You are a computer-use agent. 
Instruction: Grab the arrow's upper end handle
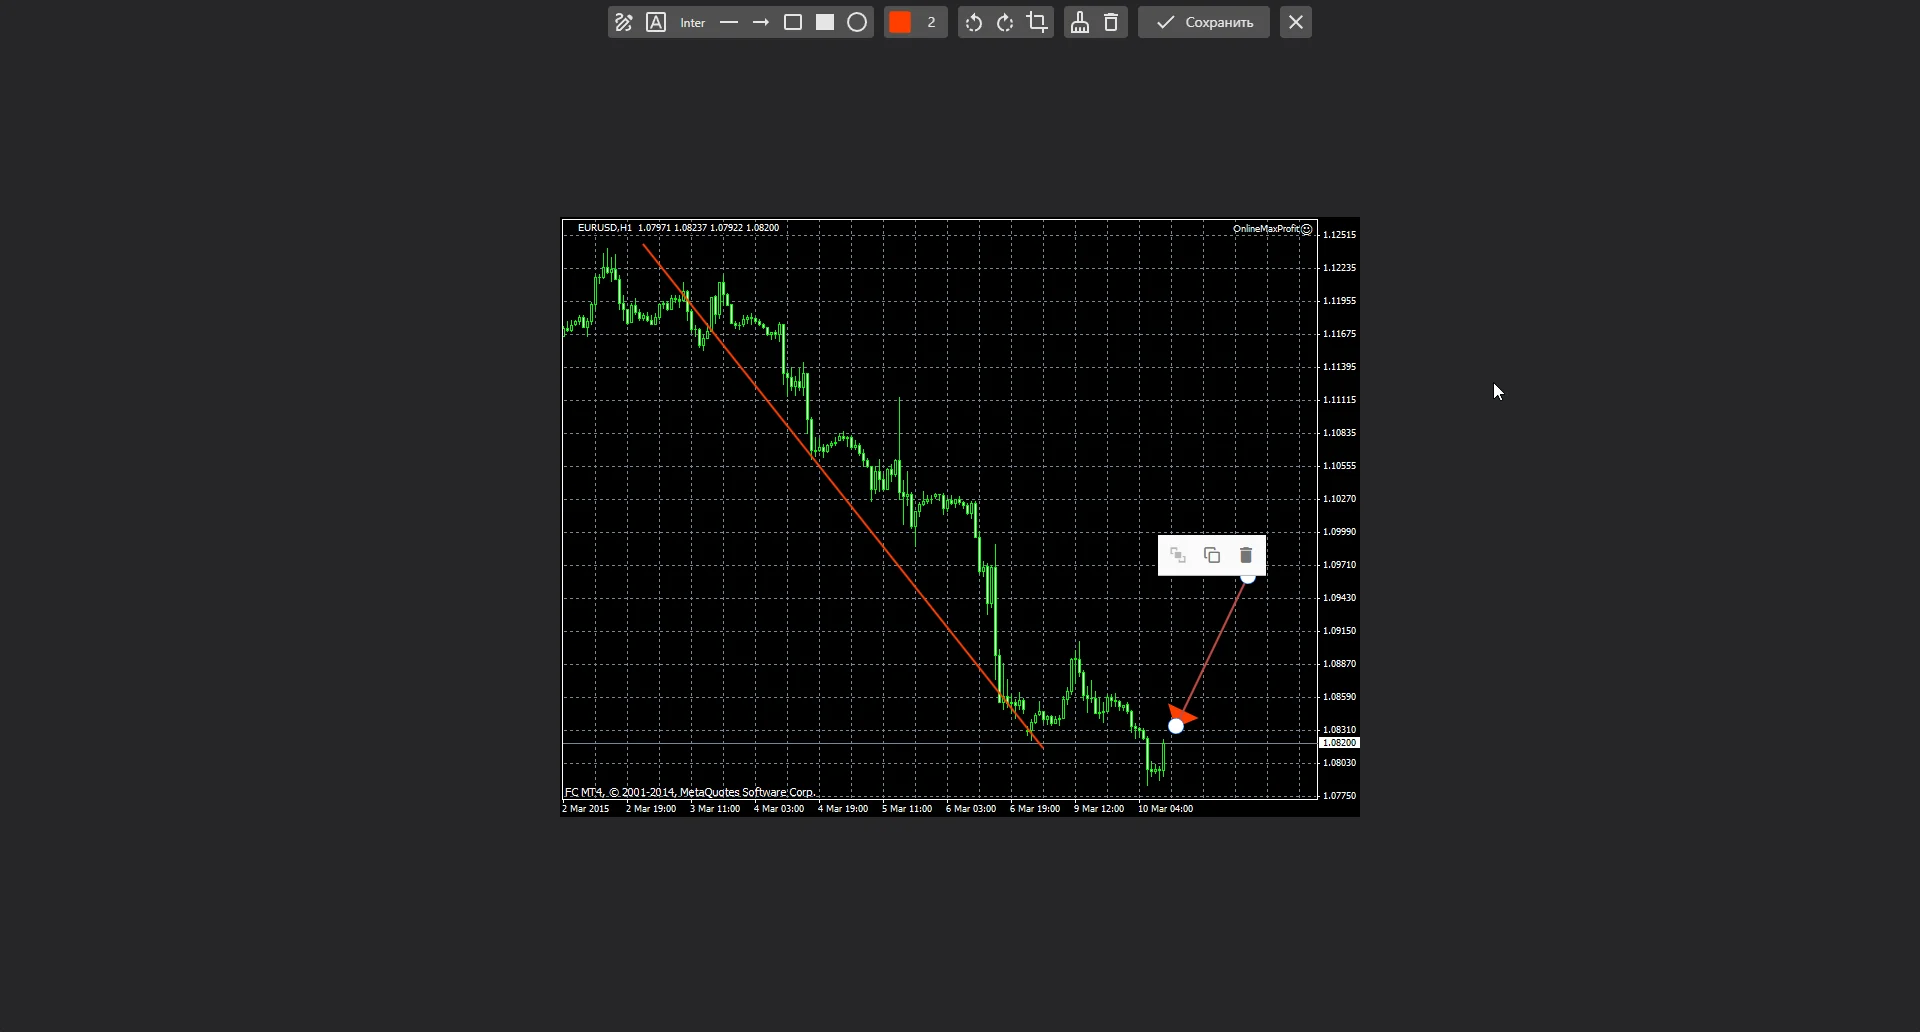tap(1248, 577)
